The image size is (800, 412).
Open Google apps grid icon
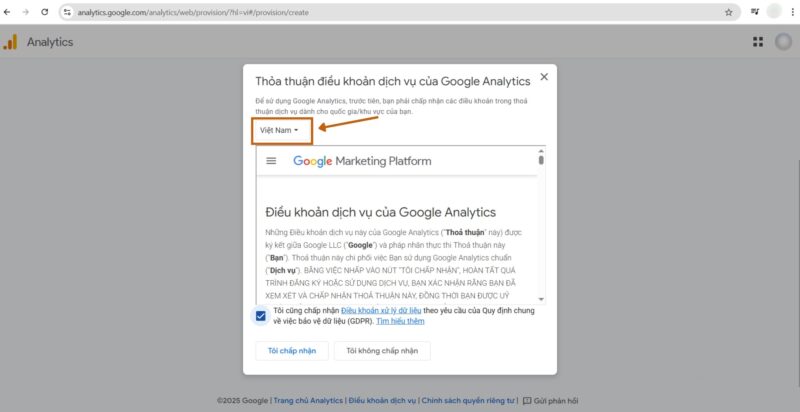click(758, 42)
